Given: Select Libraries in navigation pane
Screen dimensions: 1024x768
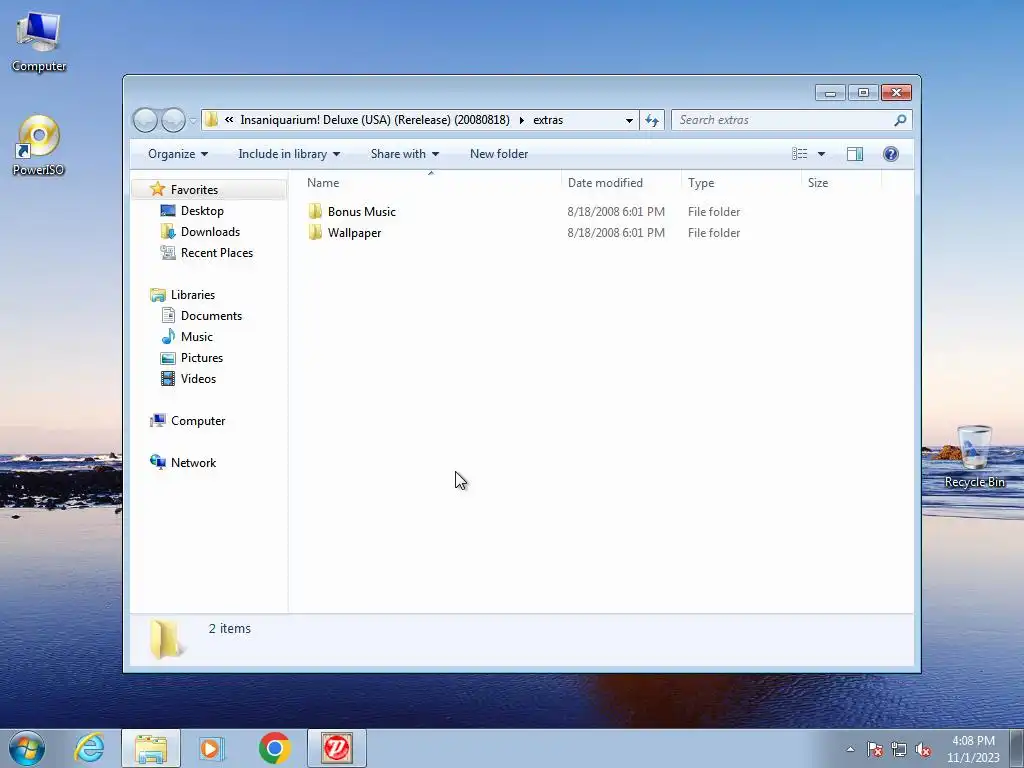Looking at the screenshot, I should tap(193, 295).
